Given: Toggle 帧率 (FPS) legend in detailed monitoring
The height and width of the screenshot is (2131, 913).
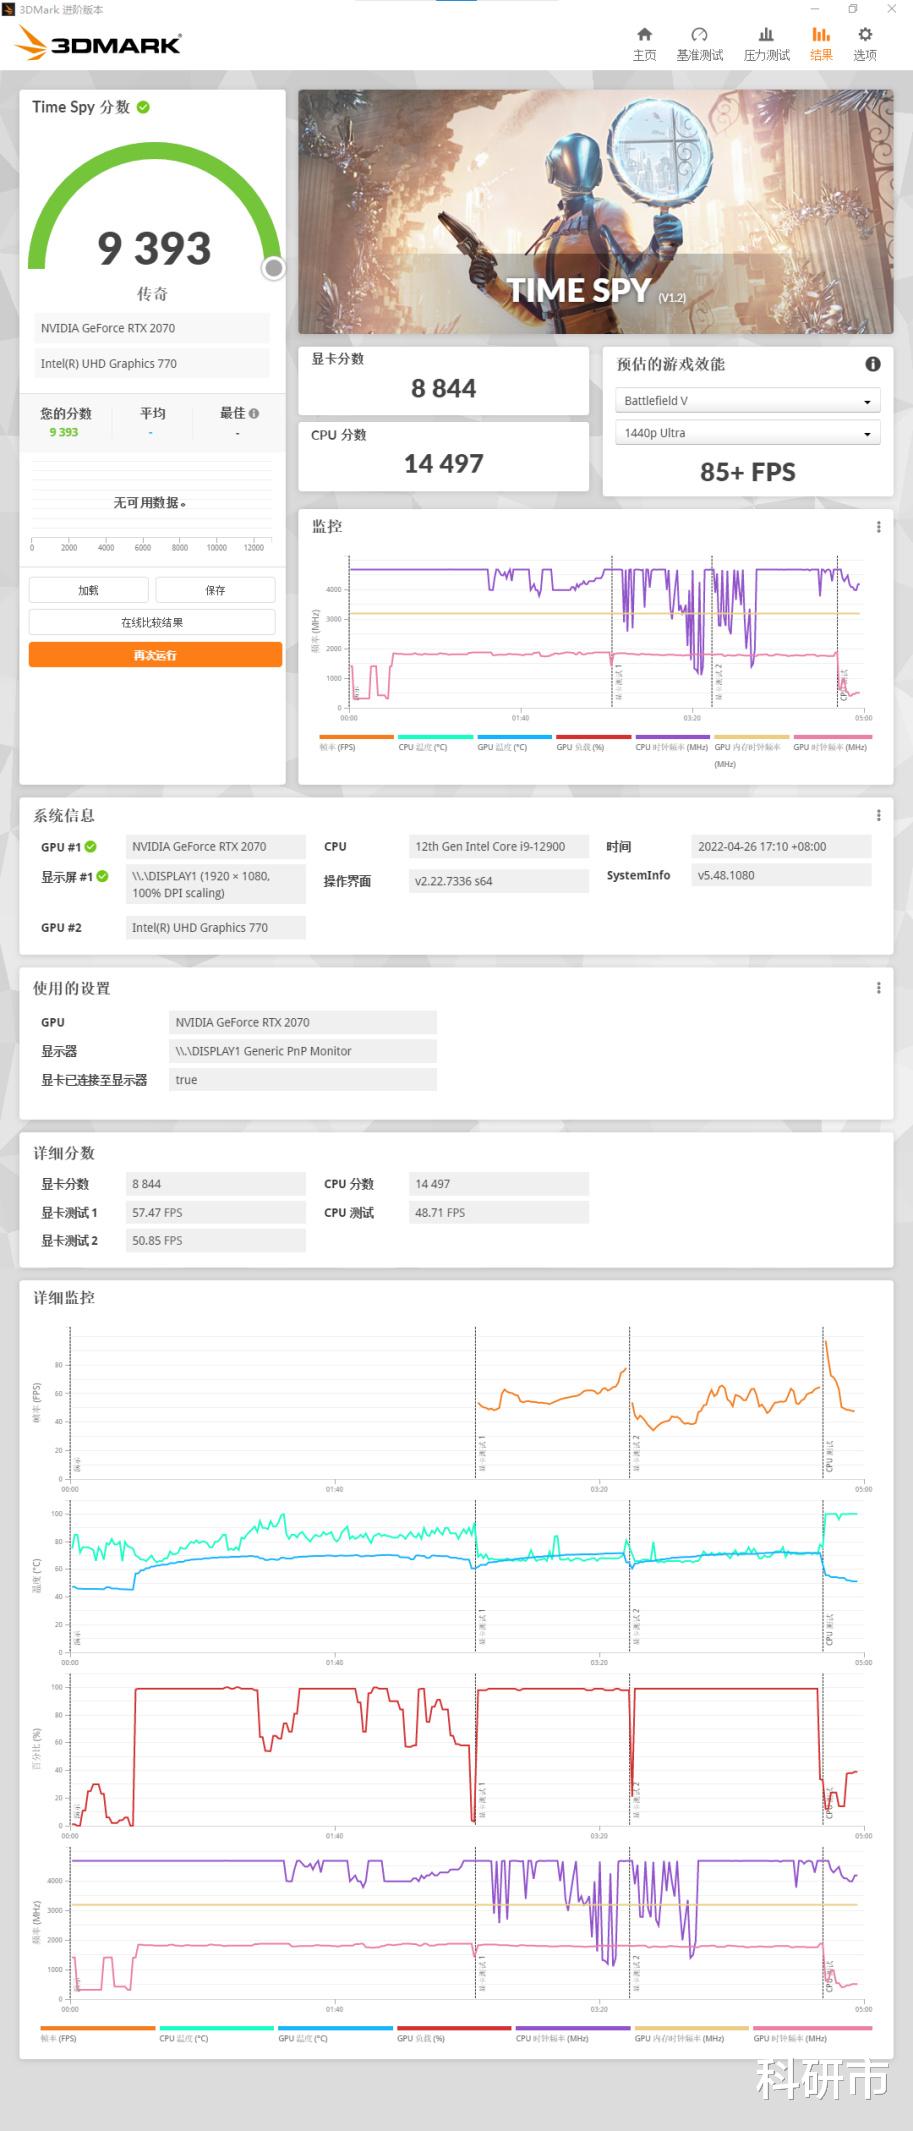Looking at the screenshot, I should (97, 2033).
